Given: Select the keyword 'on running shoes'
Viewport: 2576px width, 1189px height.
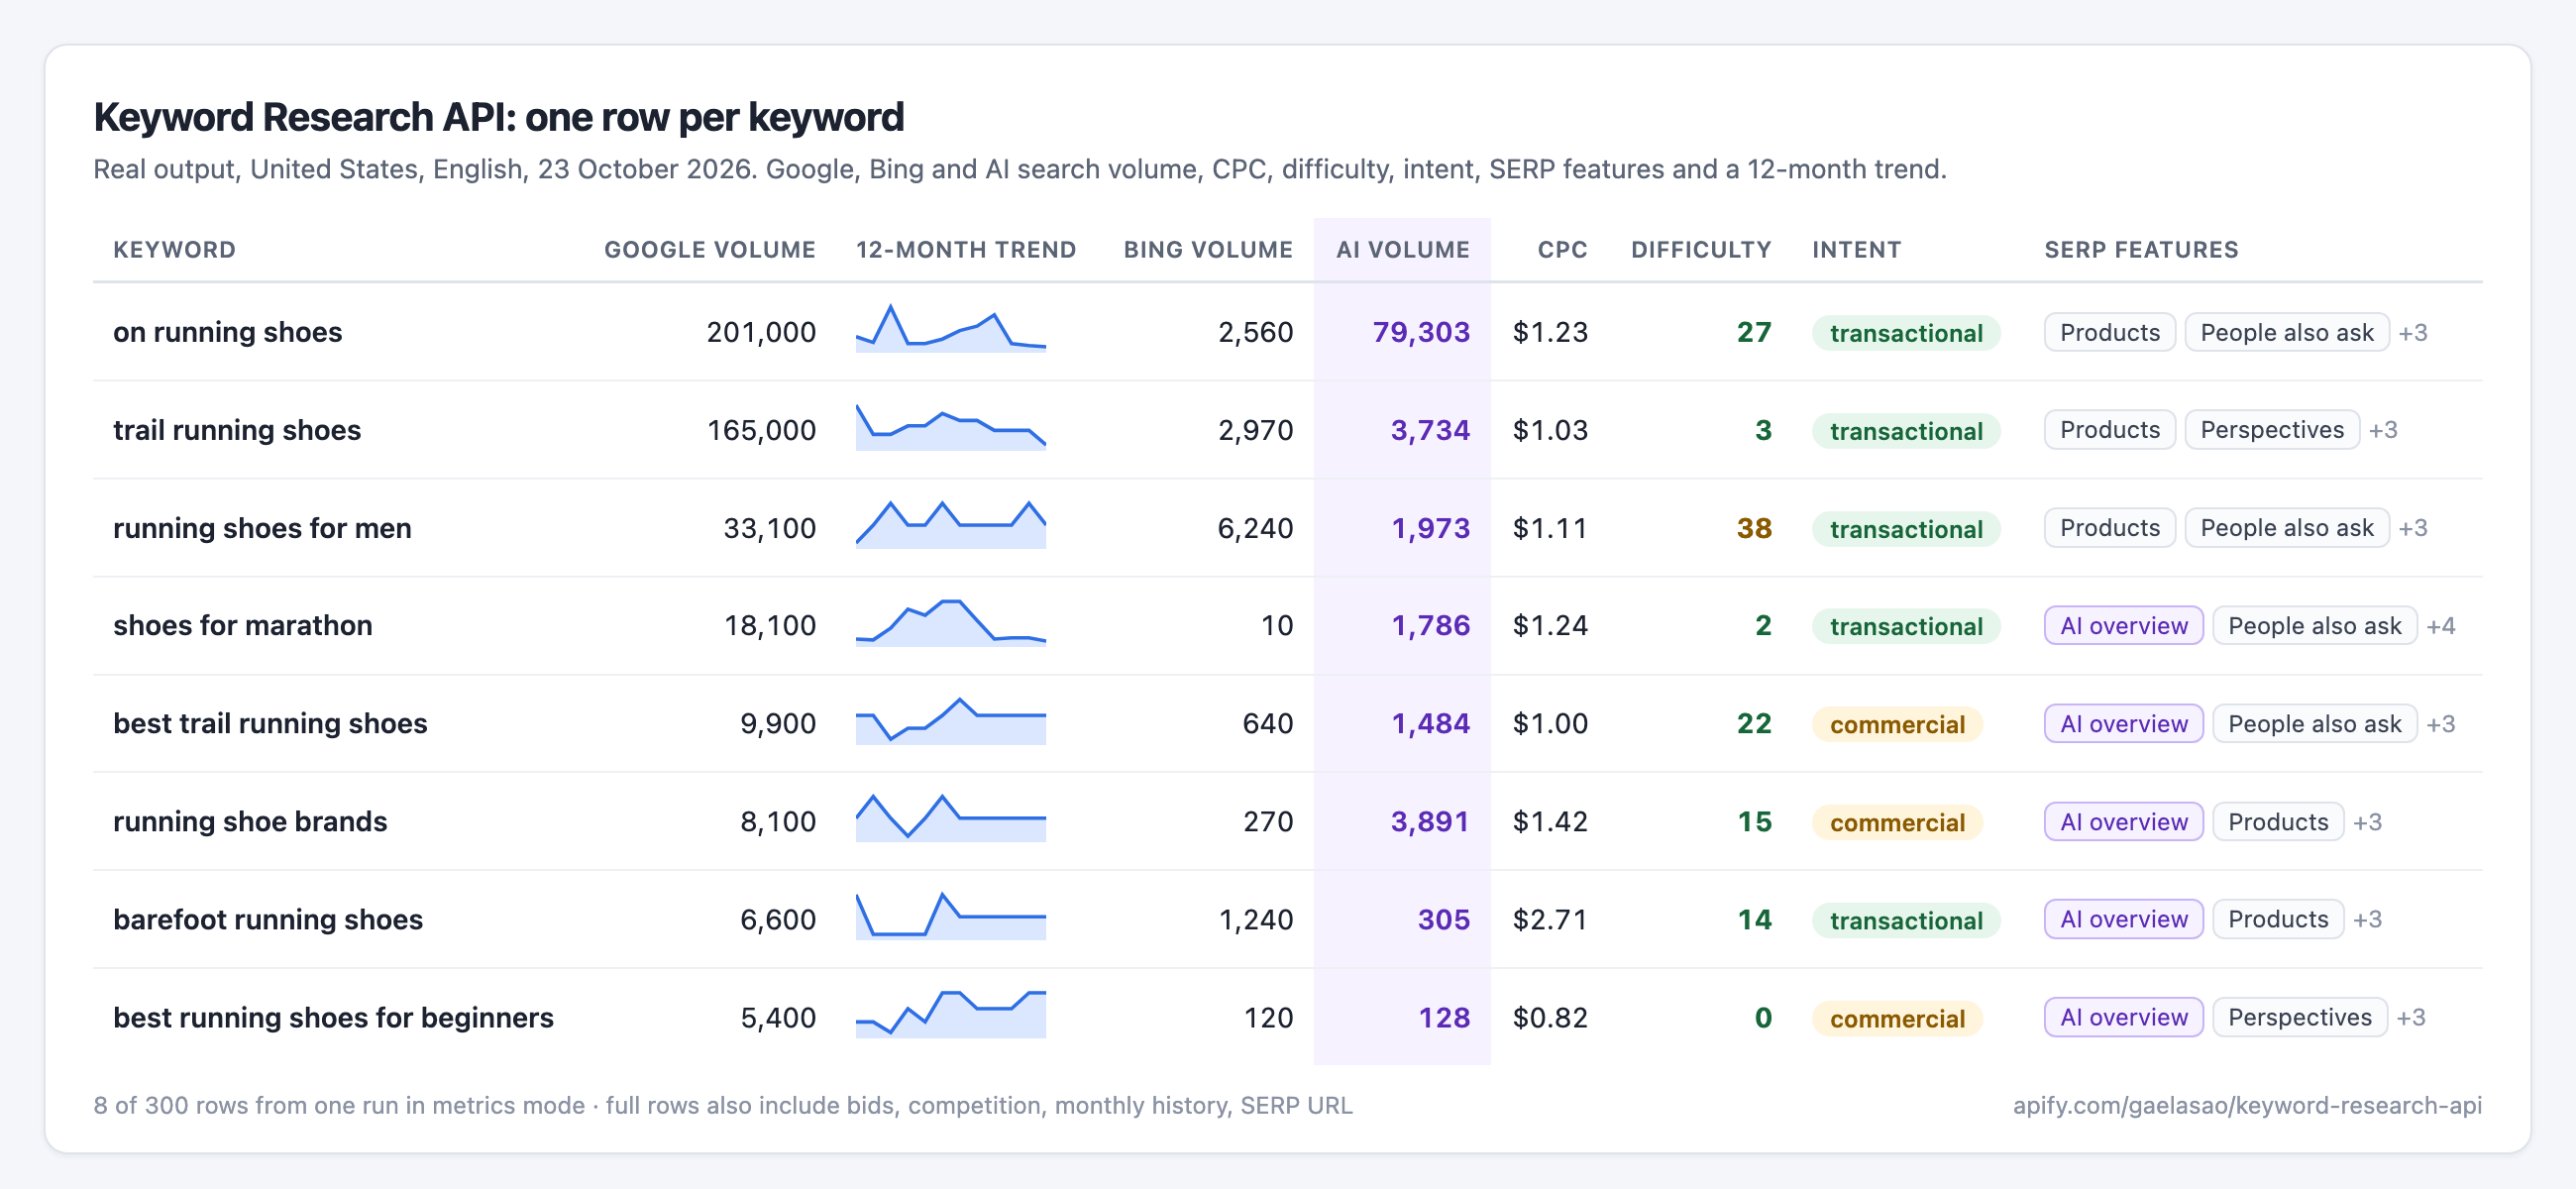Looking at the screenshot, I should point(227,332).
